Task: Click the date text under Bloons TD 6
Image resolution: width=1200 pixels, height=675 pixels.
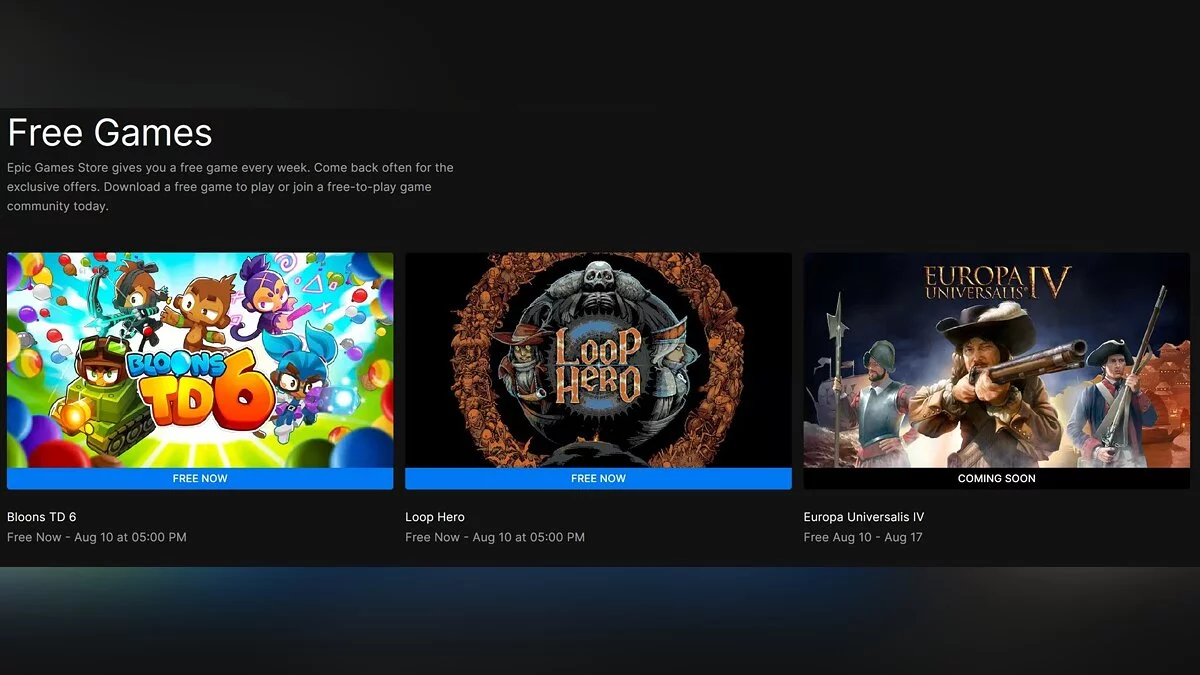Action: coord(97,537)
